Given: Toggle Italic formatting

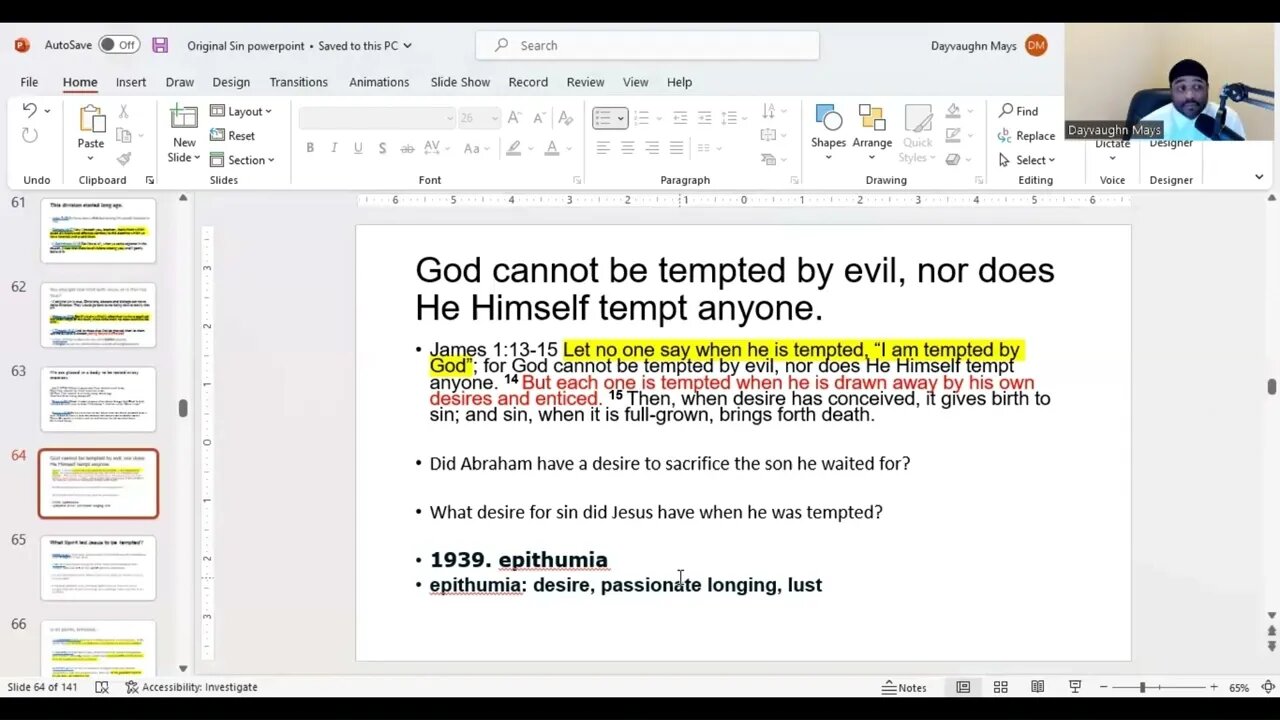Looking at the screenshot, I should 334,148.
